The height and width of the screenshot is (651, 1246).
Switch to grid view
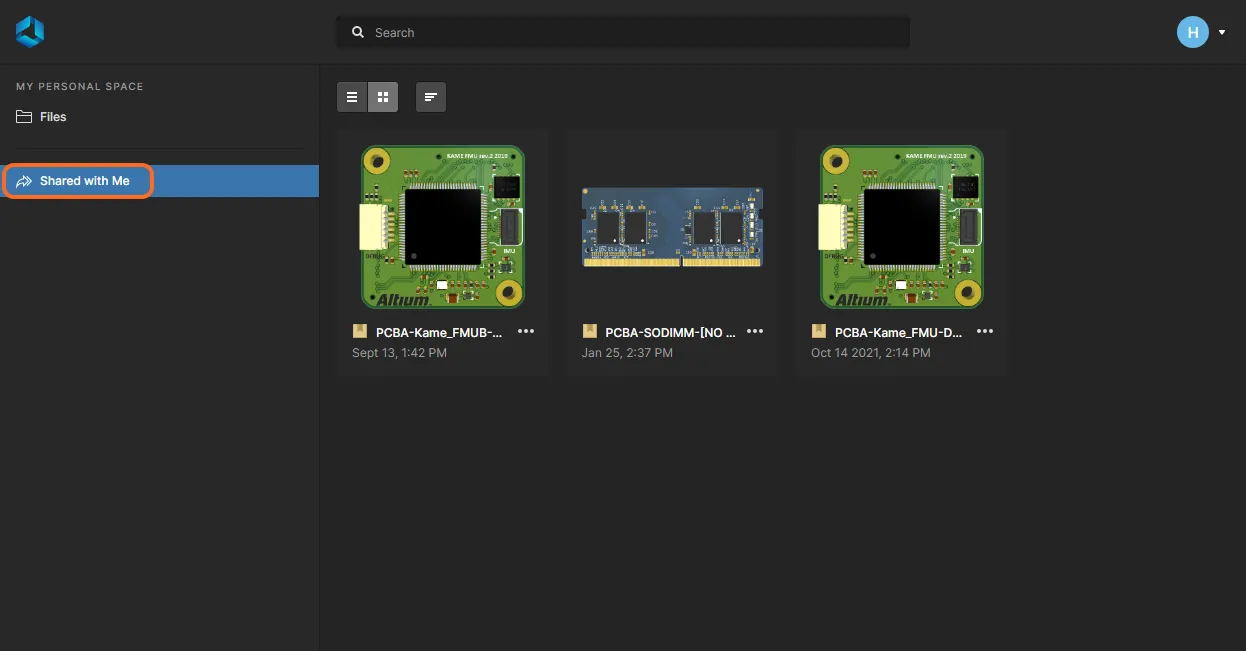click(x=383, y=97)
